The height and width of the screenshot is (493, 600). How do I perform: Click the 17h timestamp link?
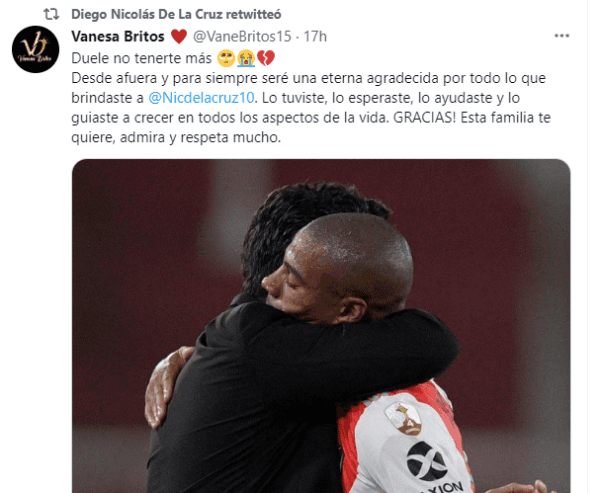315,37
